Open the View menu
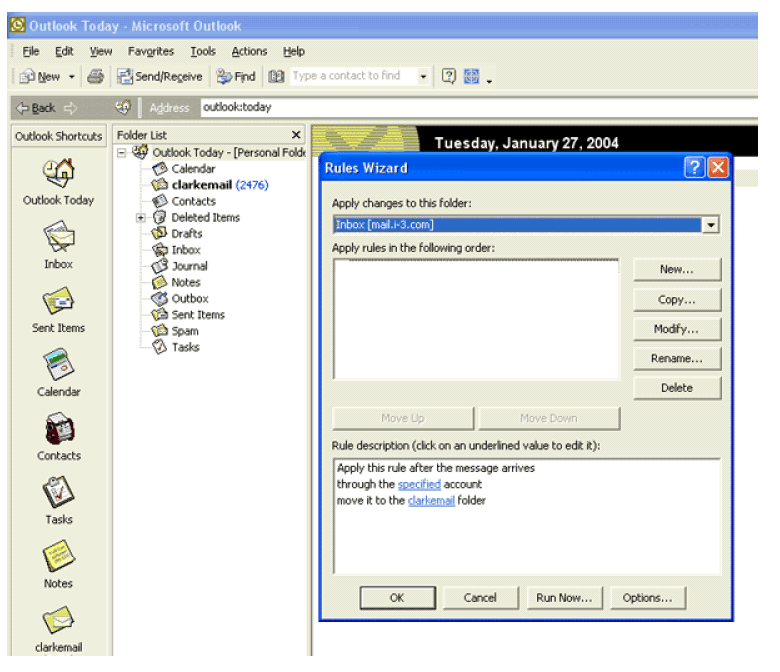780x672 pixels. pos(100,51)
